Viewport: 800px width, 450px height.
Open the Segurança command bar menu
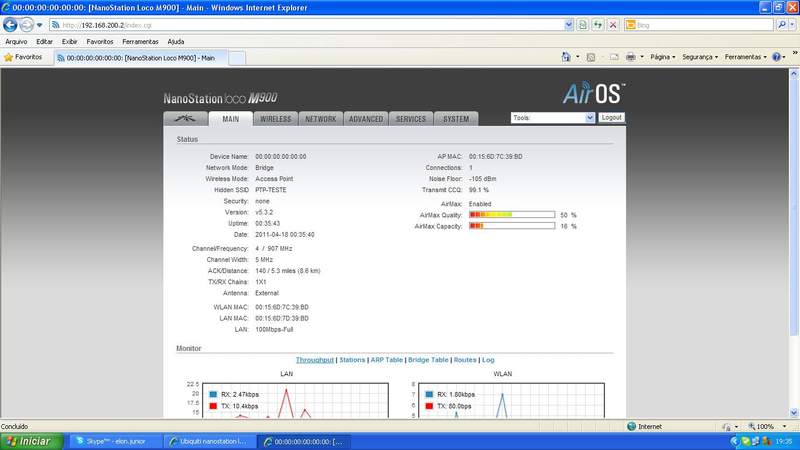[x=699, y=57]
